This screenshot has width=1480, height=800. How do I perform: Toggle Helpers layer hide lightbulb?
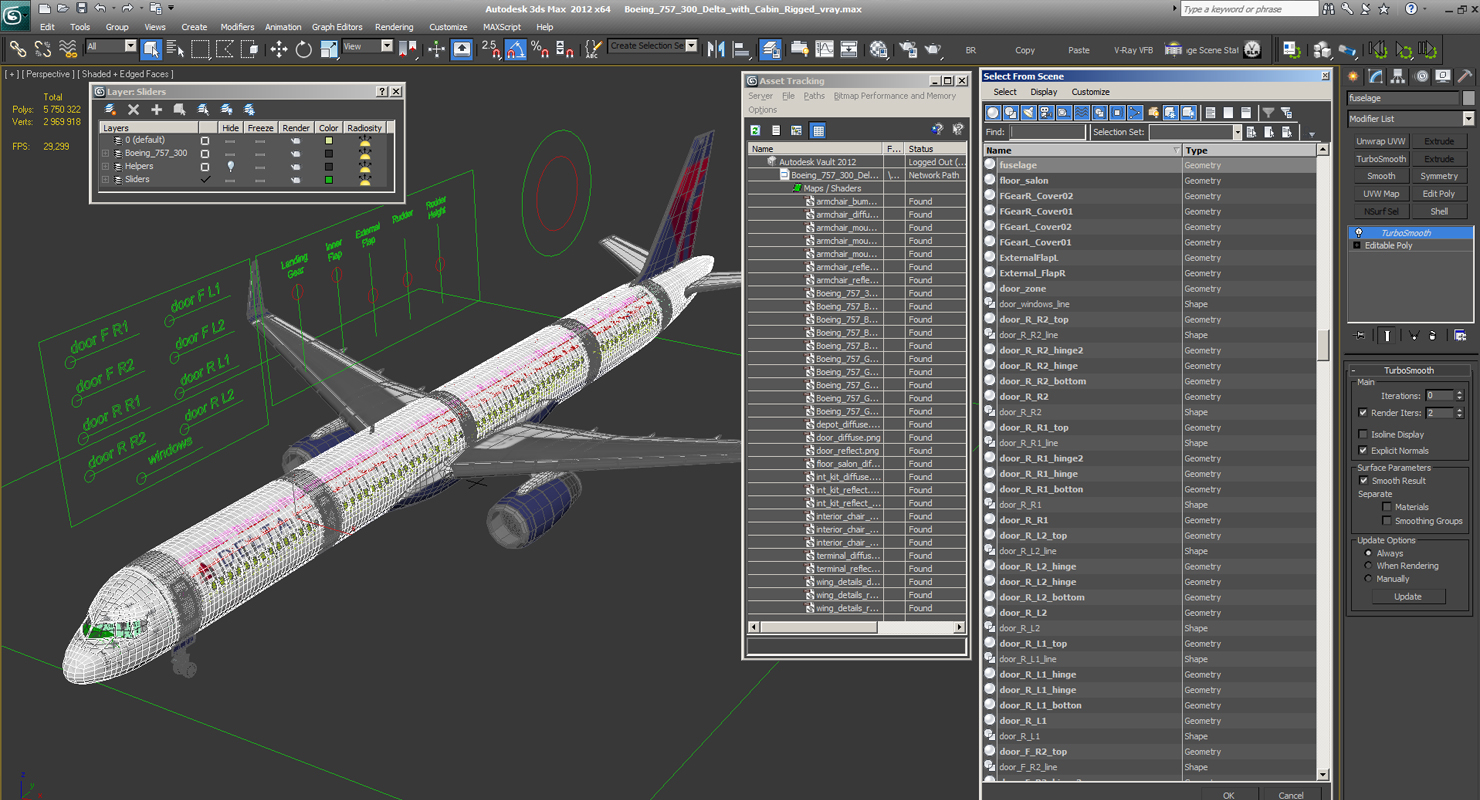[231, 166]
